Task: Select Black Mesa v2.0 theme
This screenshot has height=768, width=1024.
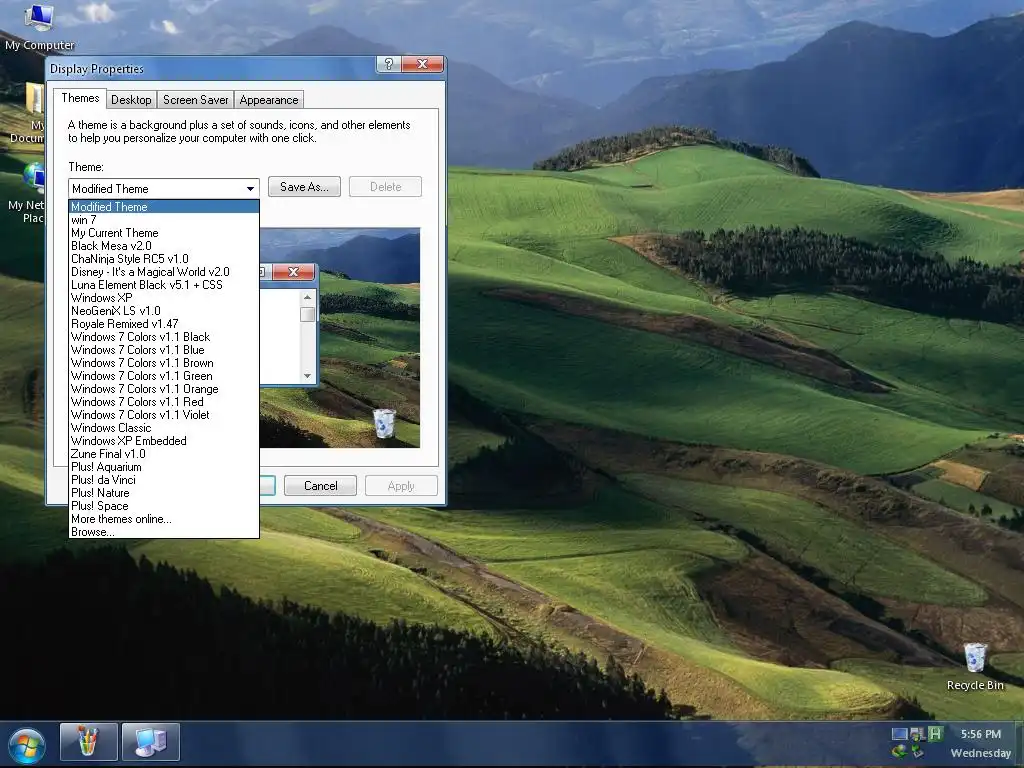Action: 164,246
